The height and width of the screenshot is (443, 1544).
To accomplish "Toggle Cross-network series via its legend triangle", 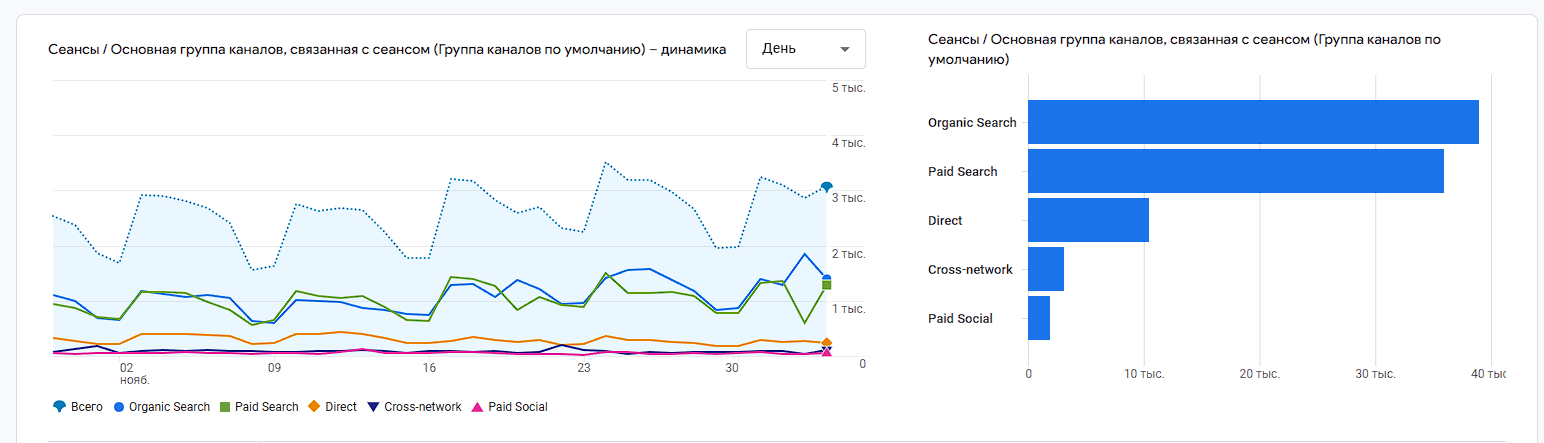I will 373,407.
